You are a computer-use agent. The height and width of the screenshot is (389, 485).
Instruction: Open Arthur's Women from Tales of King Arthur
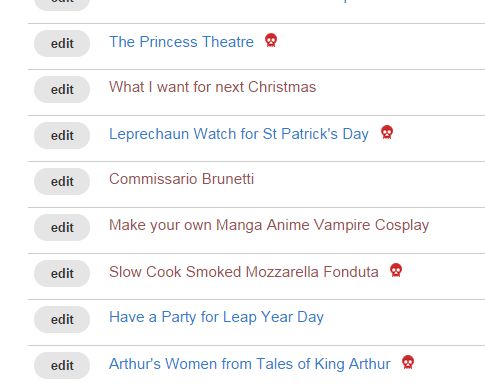250,364
